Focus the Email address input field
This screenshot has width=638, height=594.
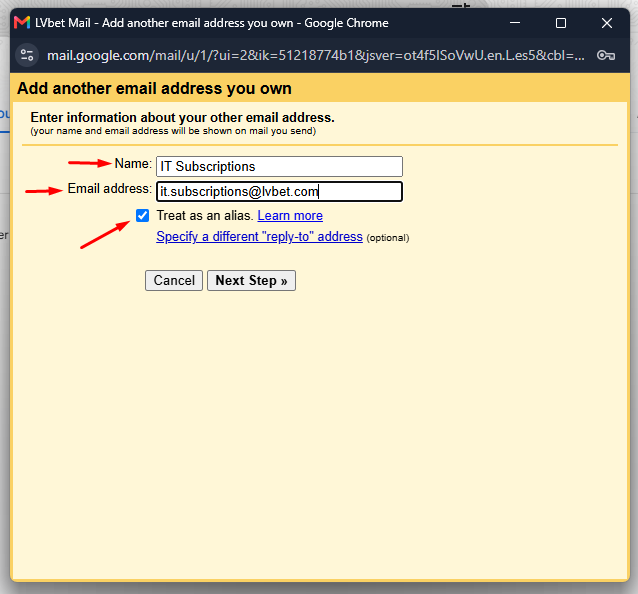click(279, 192)
